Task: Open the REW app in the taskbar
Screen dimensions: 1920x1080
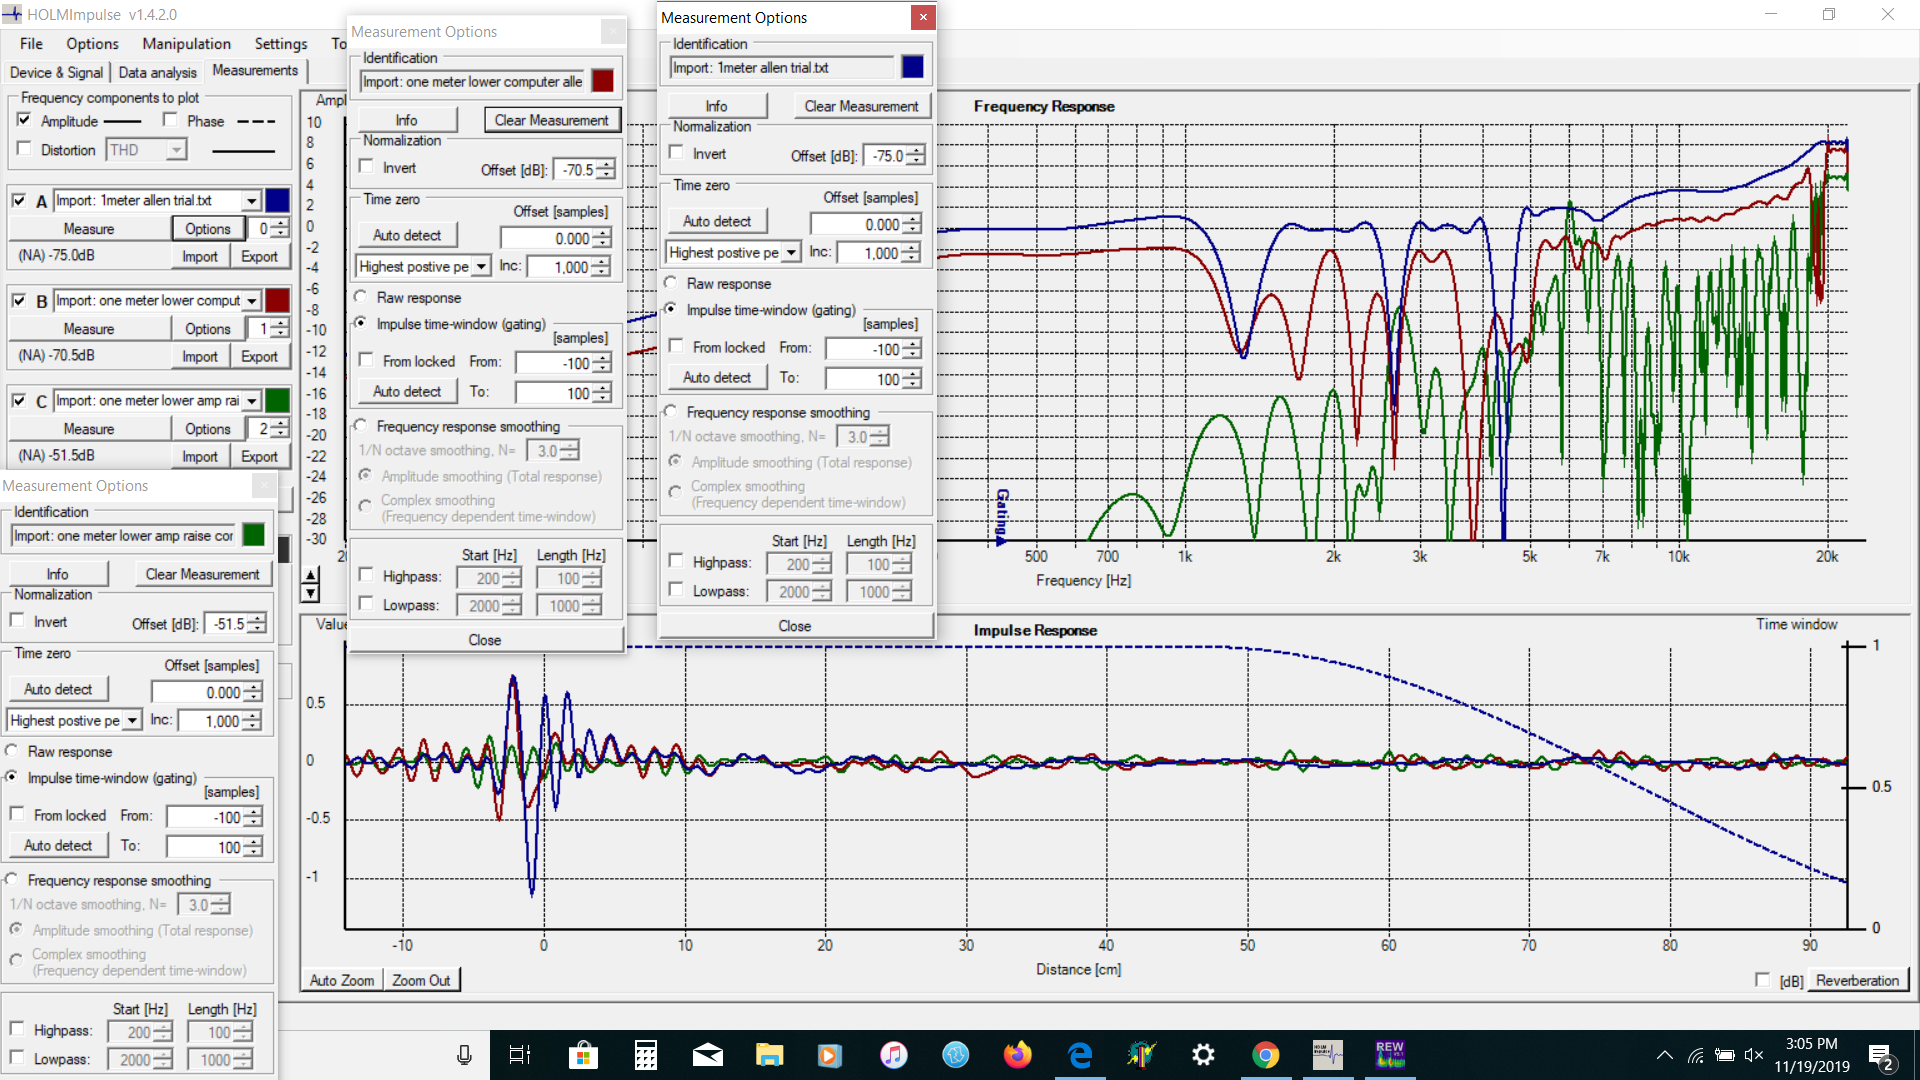Action: [x=1390, y=1055]
